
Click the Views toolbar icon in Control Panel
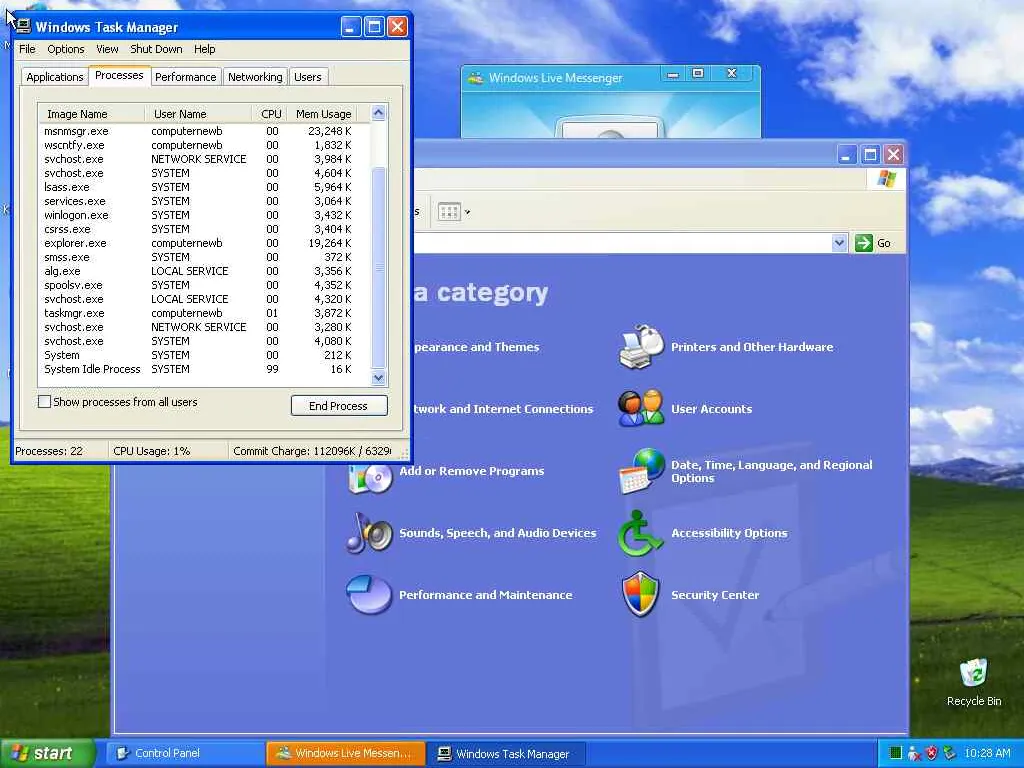pos(449,212)
